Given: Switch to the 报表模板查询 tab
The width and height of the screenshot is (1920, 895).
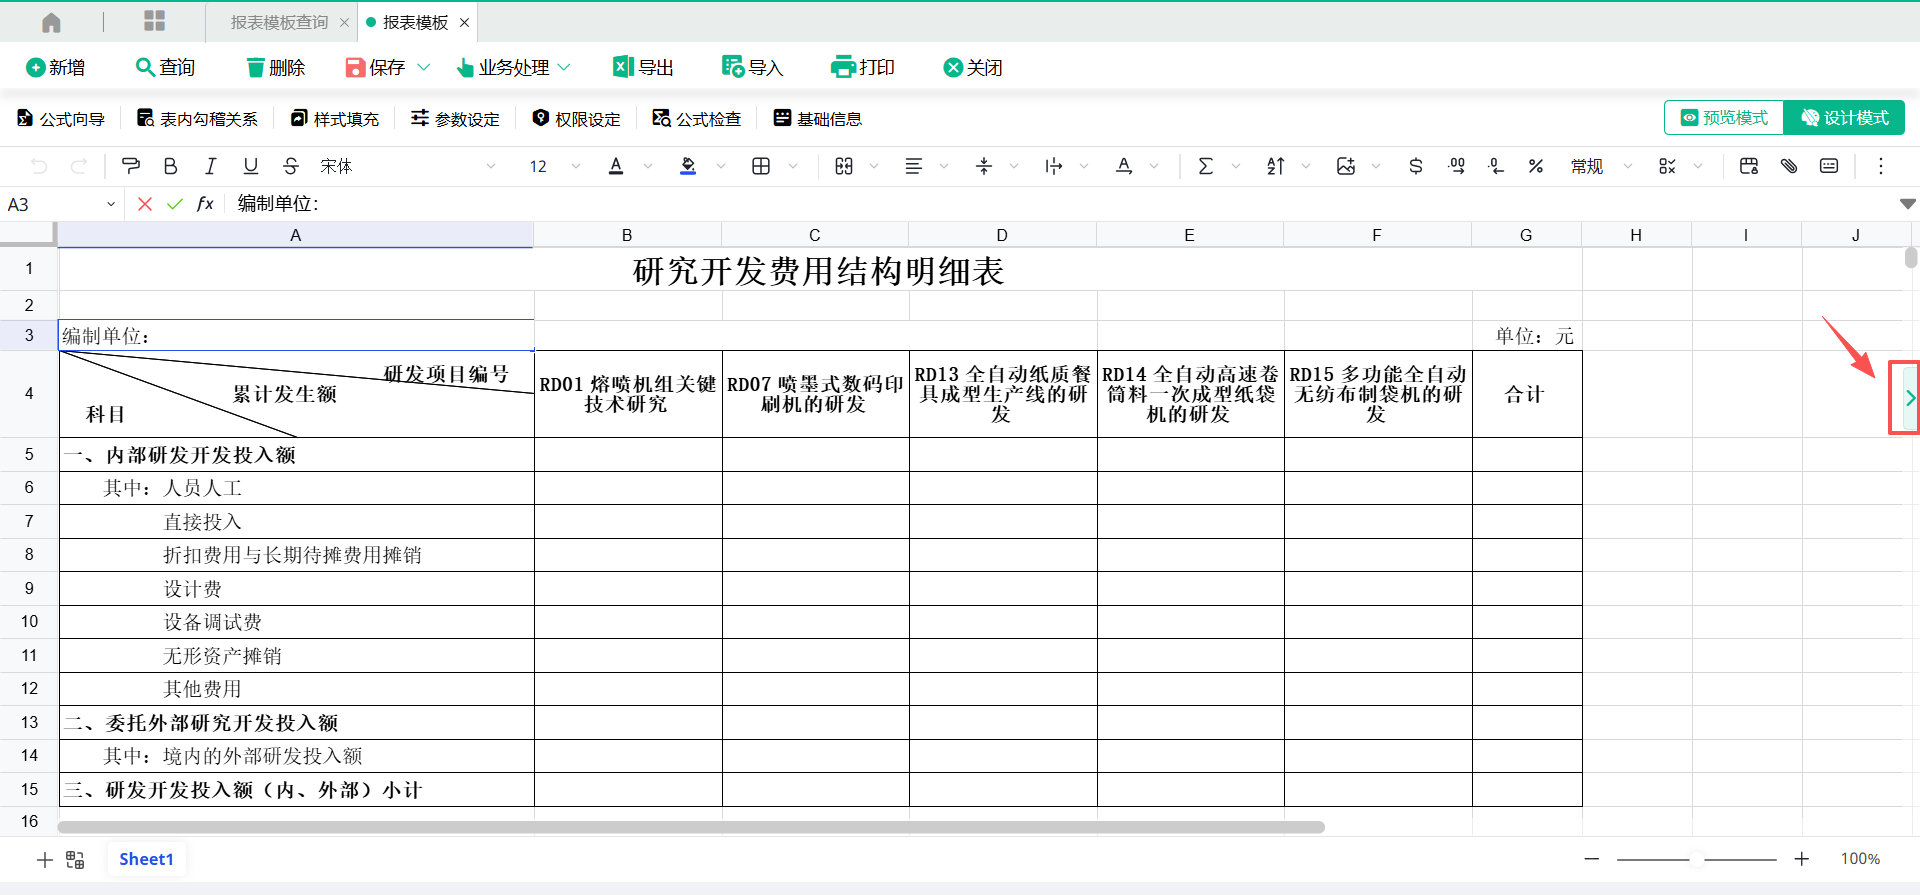Looking at the screenshot, I should pos(278,22).
